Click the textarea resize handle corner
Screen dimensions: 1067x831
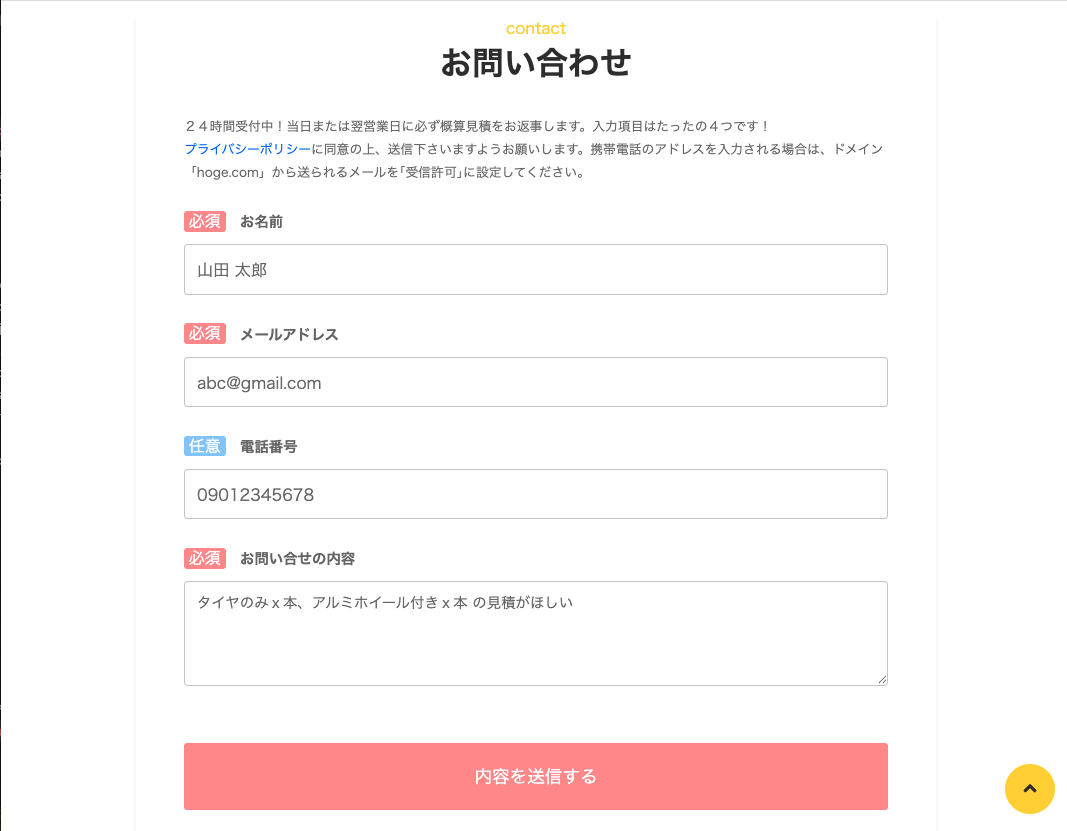tap(882, 679)
